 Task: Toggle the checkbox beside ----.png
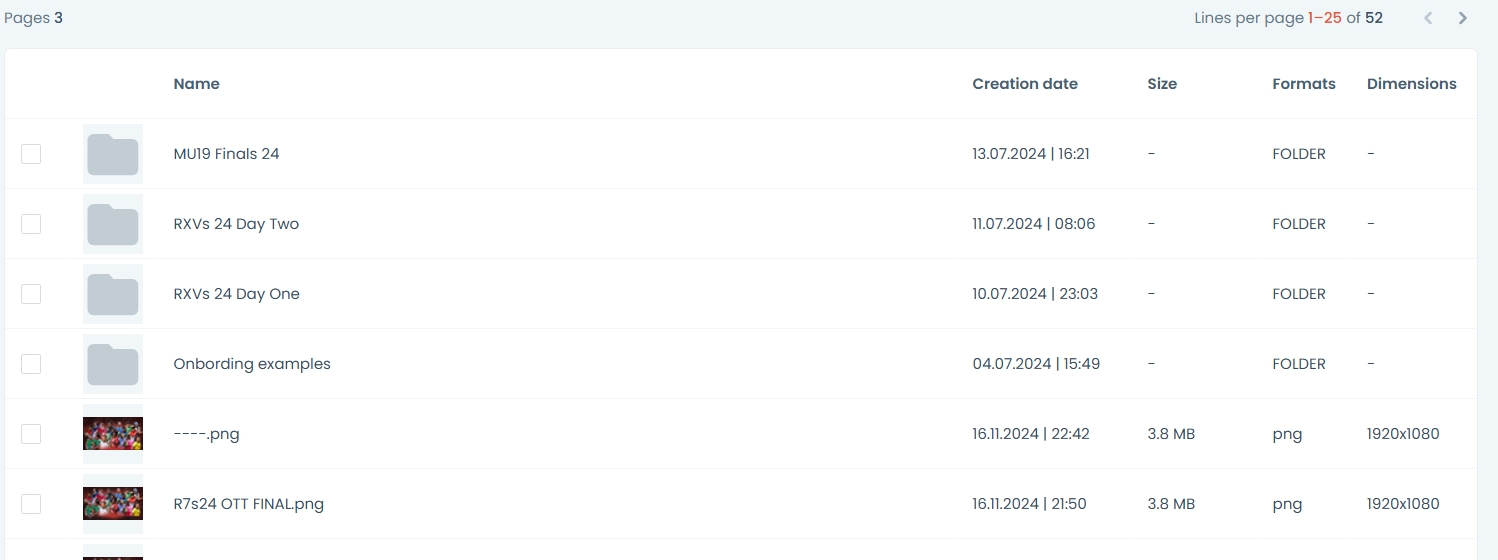(x=31, y=434)
